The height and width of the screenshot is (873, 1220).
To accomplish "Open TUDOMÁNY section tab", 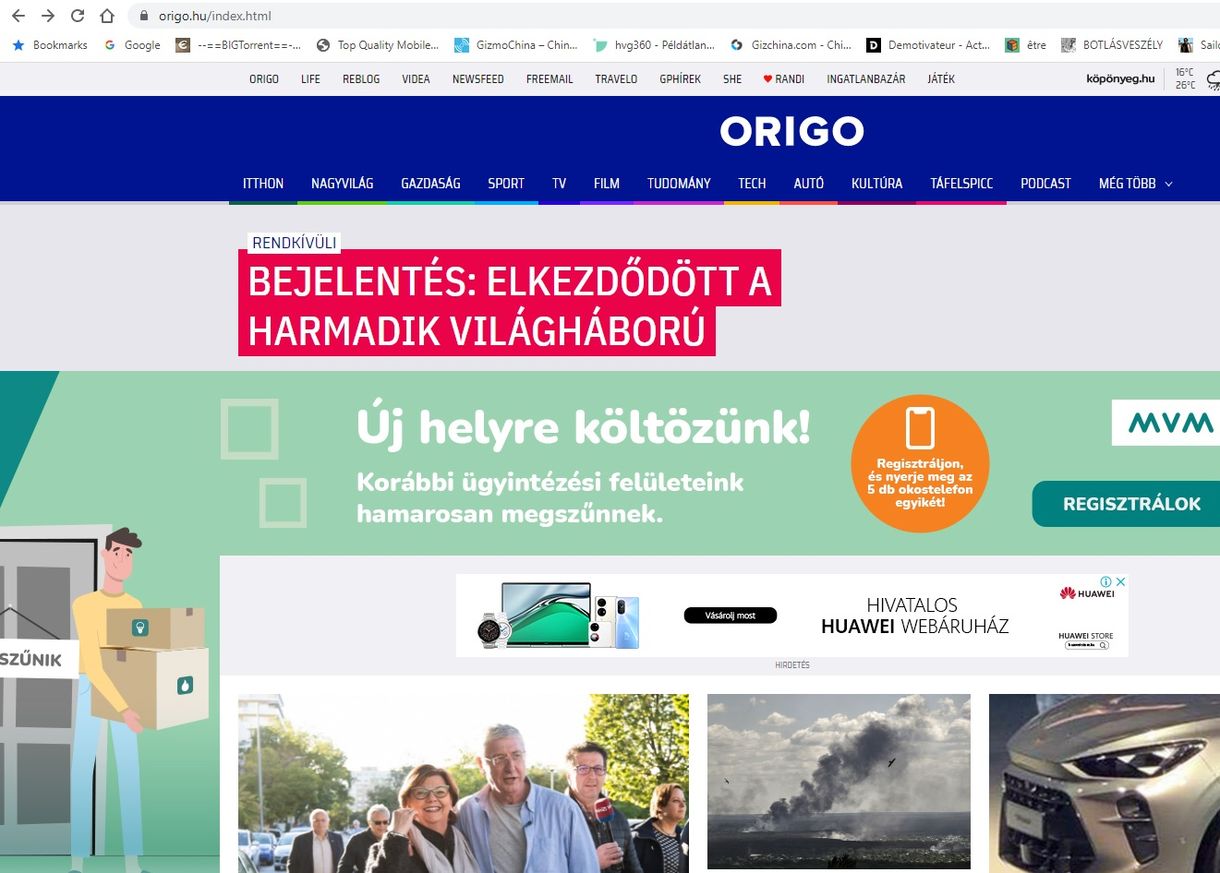I will [x=679, y=183].
